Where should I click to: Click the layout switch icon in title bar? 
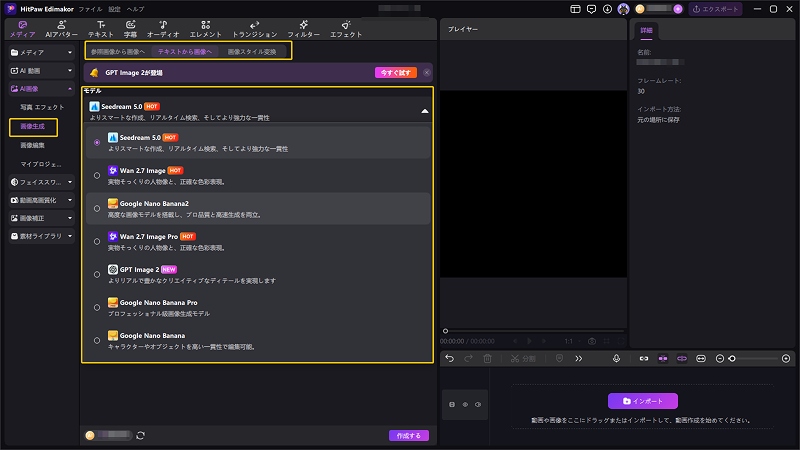[575, 9]
